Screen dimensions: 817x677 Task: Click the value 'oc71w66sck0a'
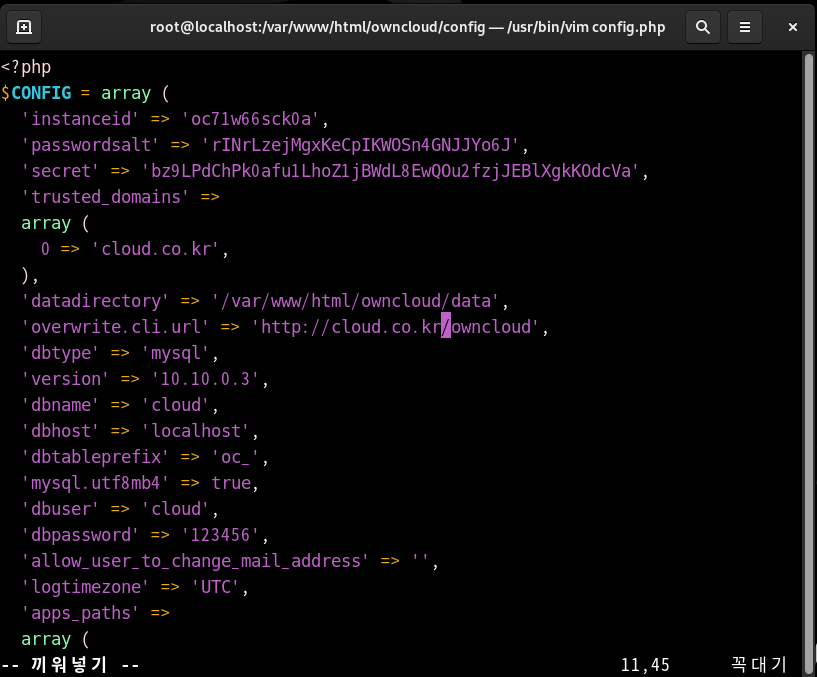tap(251, 119)
